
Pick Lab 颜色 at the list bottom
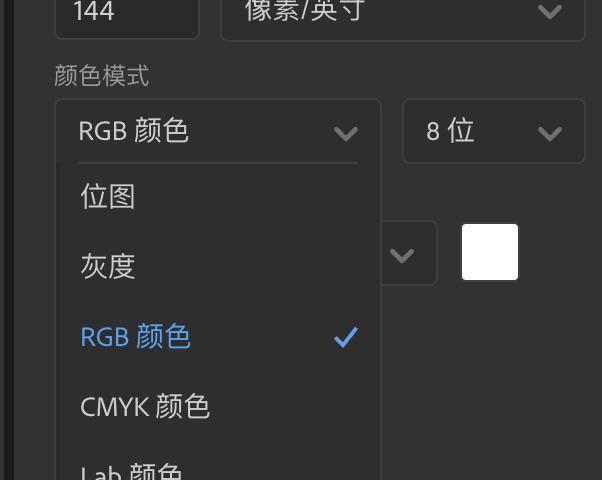pyautogui.click(x=218, y=469)
